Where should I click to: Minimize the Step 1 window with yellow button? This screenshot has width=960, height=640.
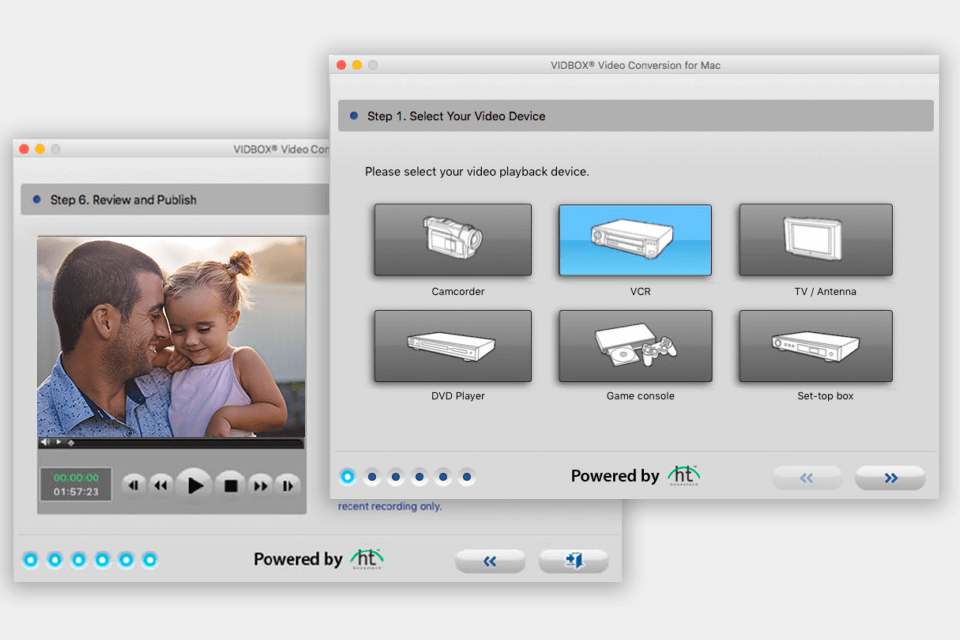coord(357,65)
